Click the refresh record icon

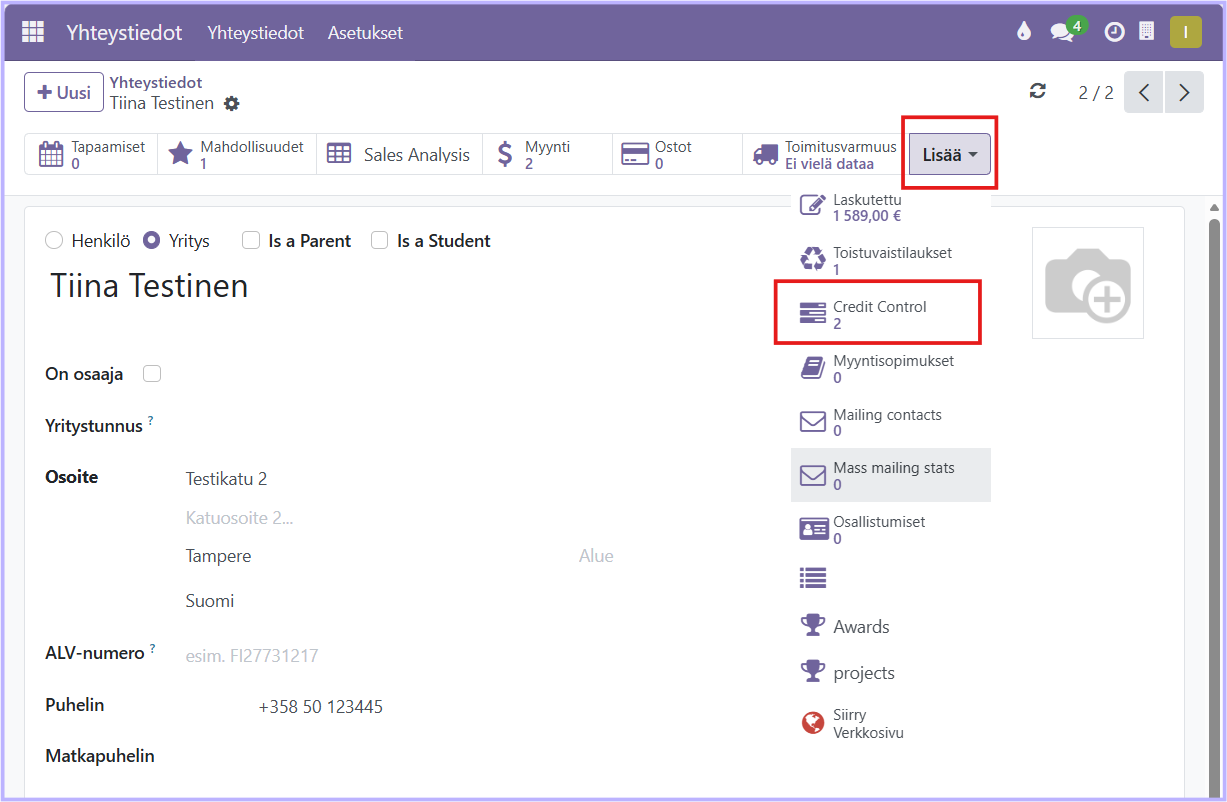pyautogui.click(x=1038, y=92)
